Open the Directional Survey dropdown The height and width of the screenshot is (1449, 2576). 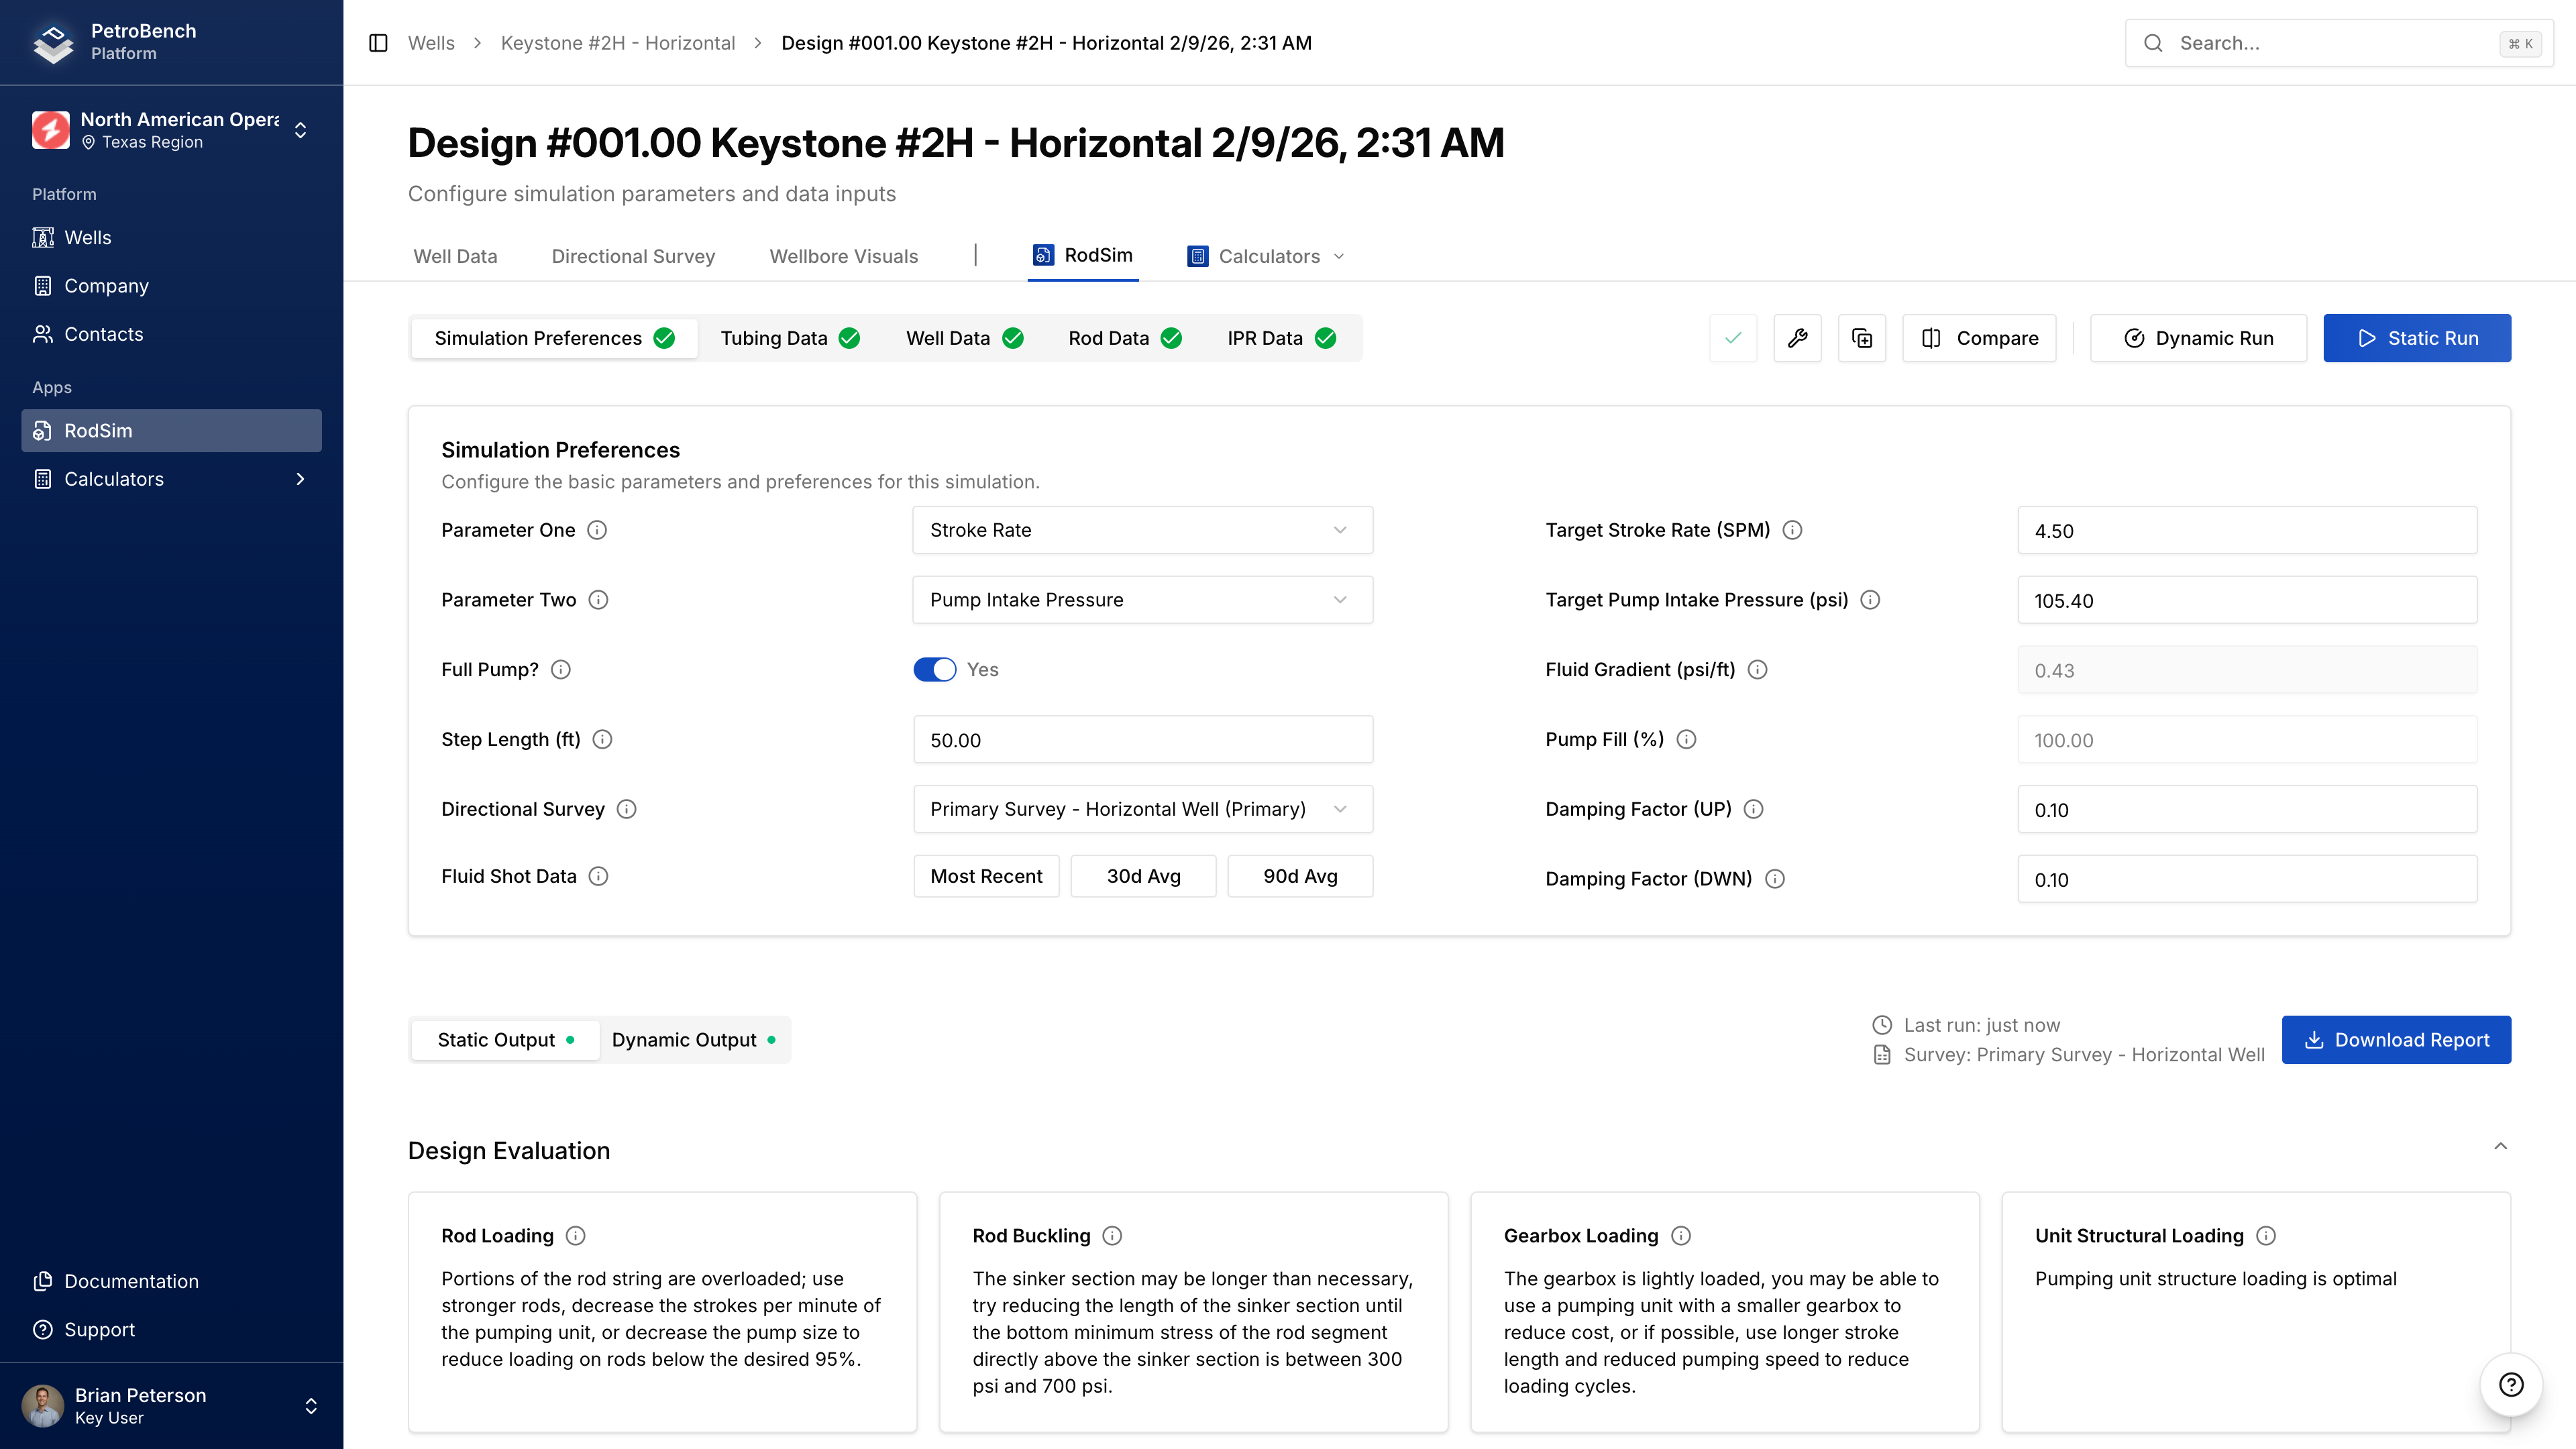(1142, 809)
